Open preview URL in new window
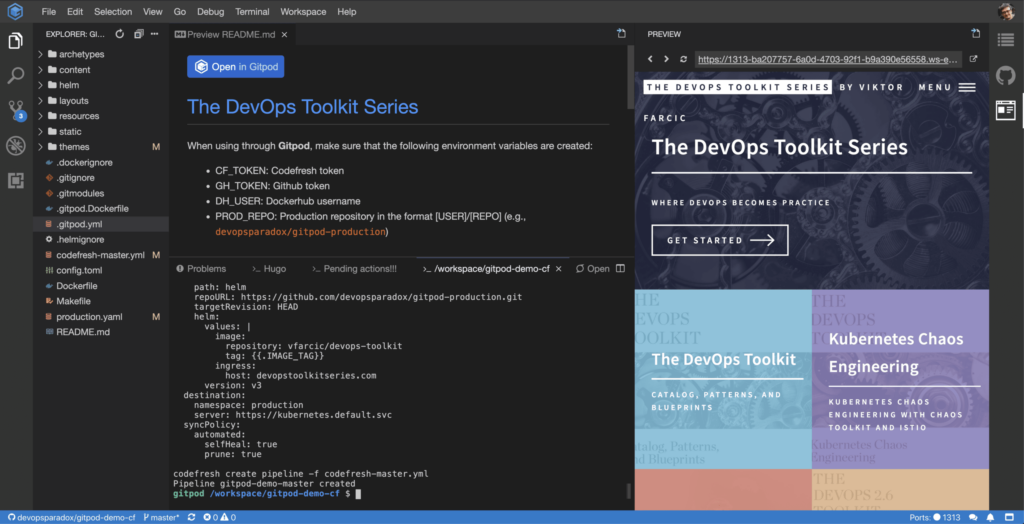Image resolution: width=1024 pixels, height=524 pixels. tap(973, 59)
